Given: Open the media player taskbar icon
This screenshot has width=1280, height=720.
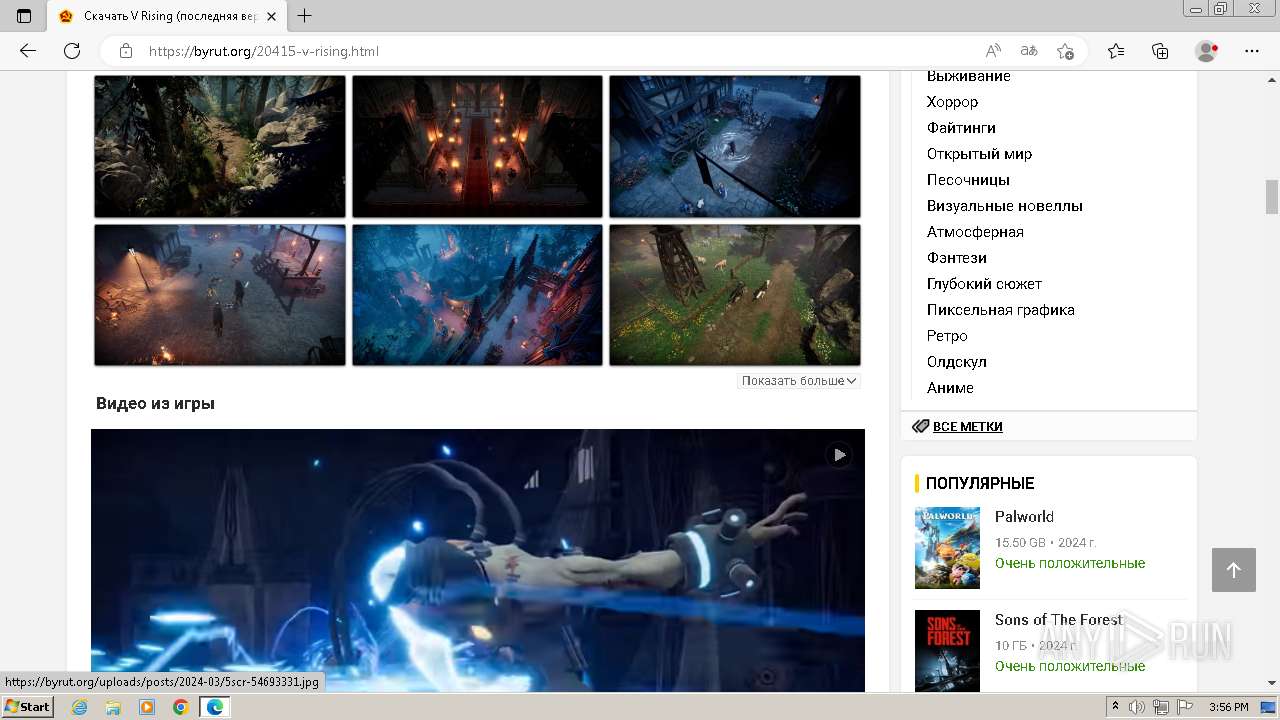Looking at the screenshot, I should 147,707.
